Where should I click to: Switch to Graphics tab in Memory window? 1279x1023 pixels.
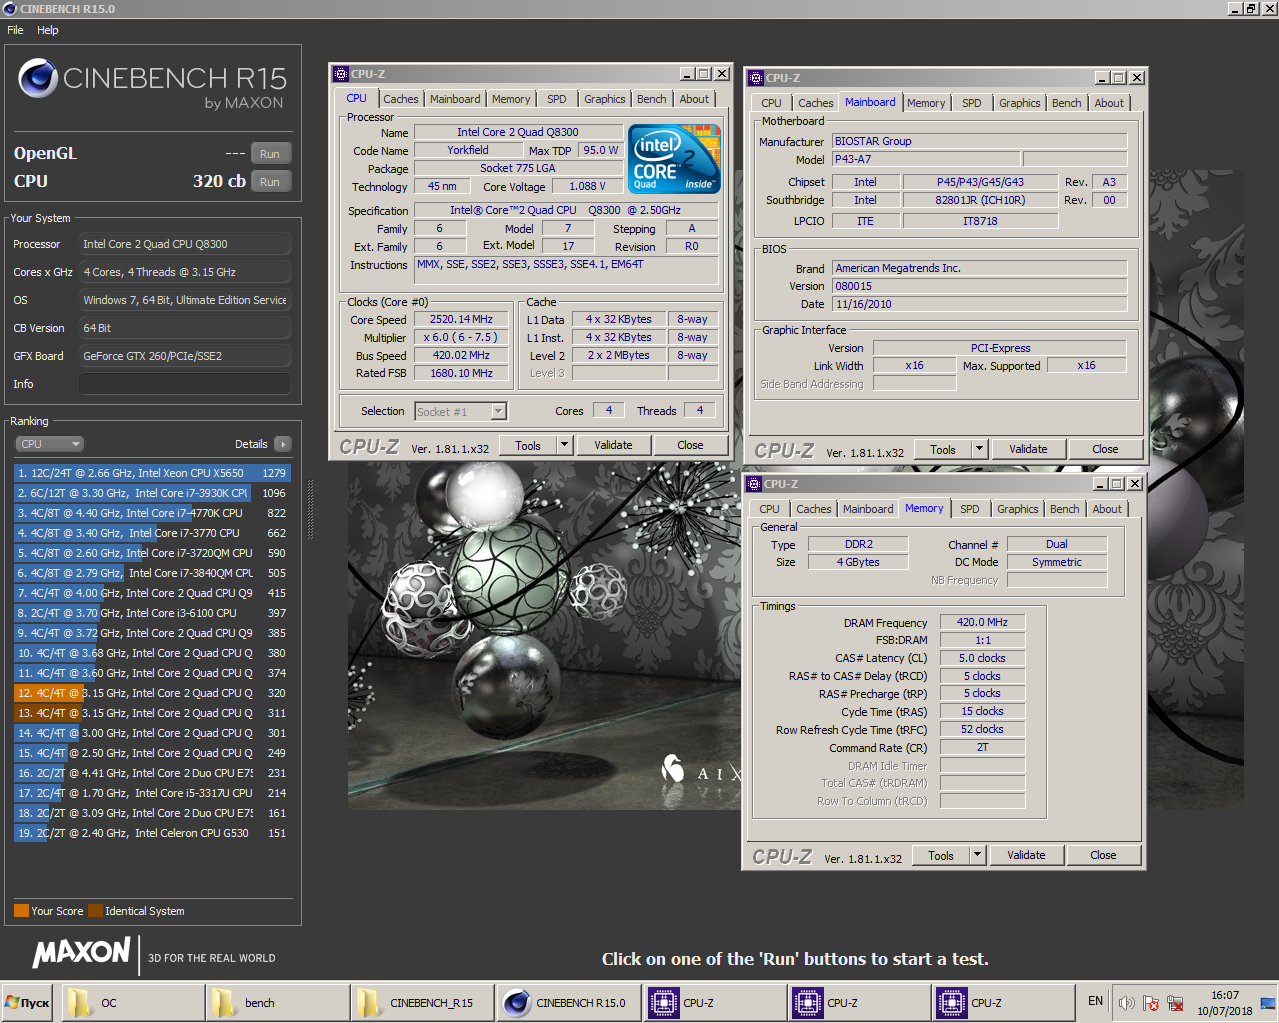pyautogui.click(x=1018, y=509)
